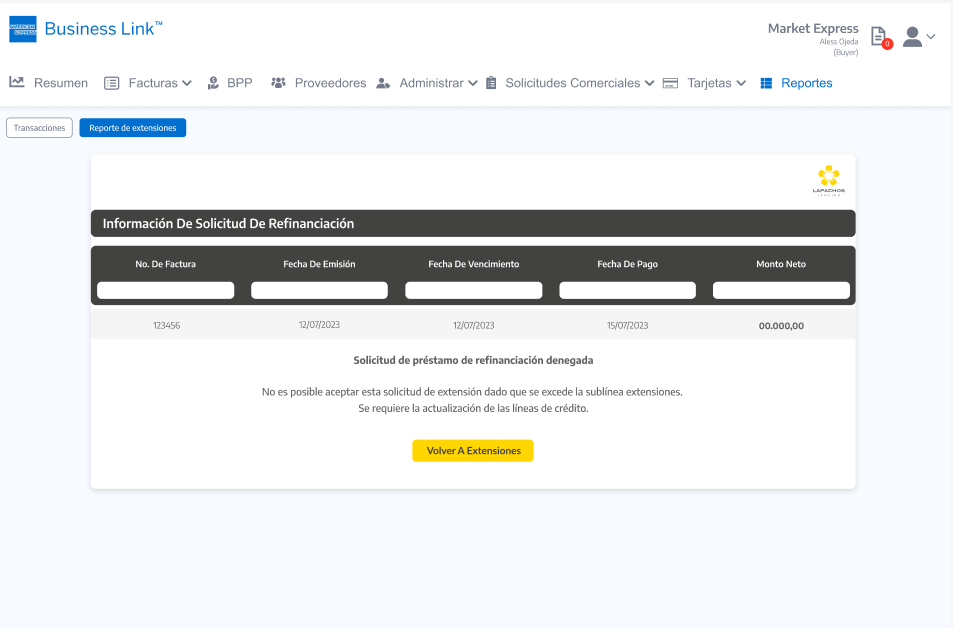Click the Proveedores people icon
The height and width of the screenshot is (628, 953).
278,83
